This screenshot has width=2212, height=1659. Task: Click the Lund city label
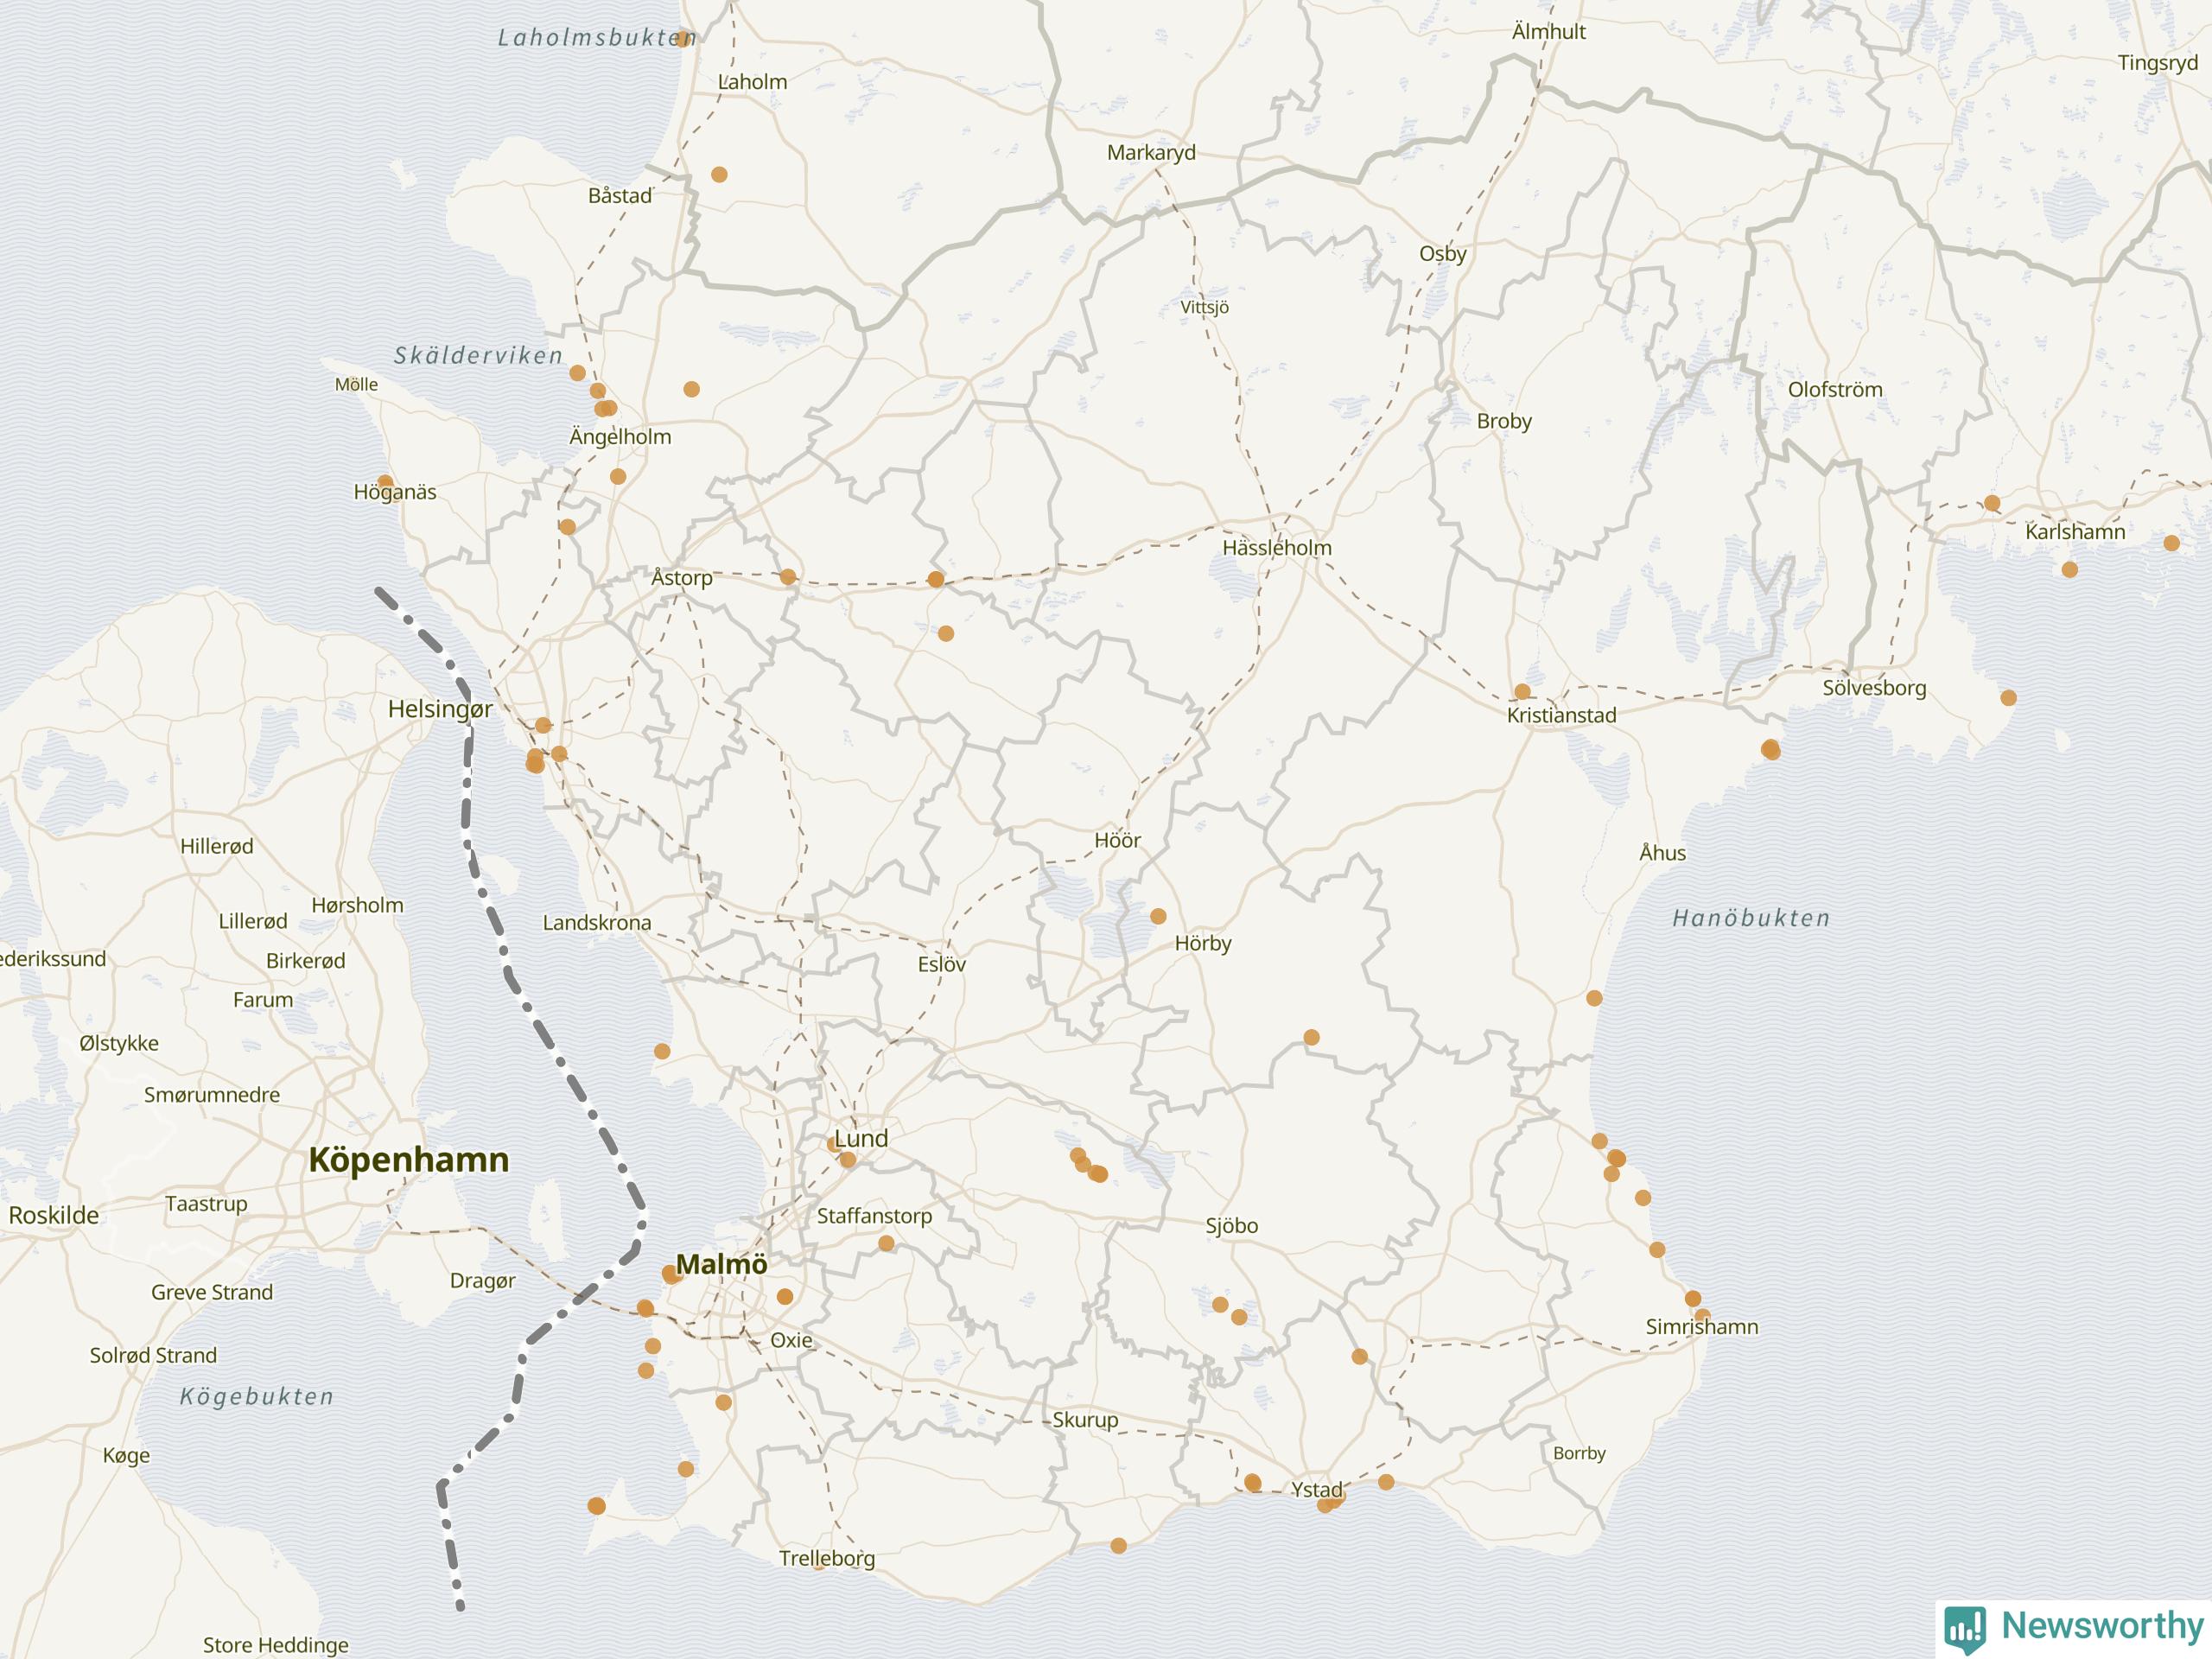click(861, 1138)
